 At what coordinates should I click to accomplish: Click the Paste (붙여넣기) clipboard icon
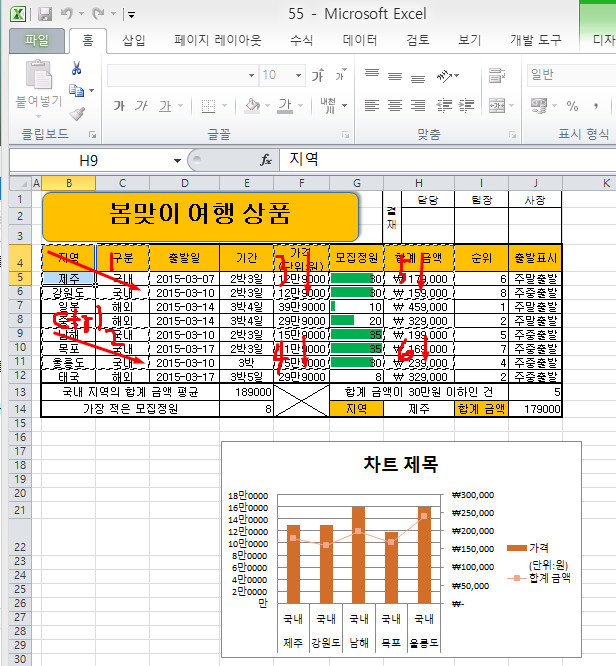pos(39,75)
